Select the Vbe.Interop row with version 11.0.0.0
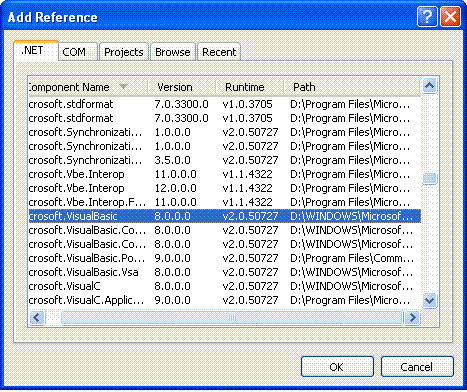 225,174
